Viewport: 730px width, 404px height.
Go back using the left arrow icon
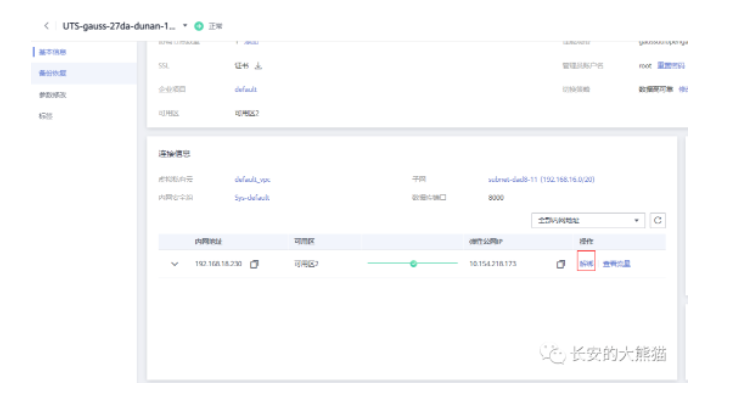click(46, 26)
